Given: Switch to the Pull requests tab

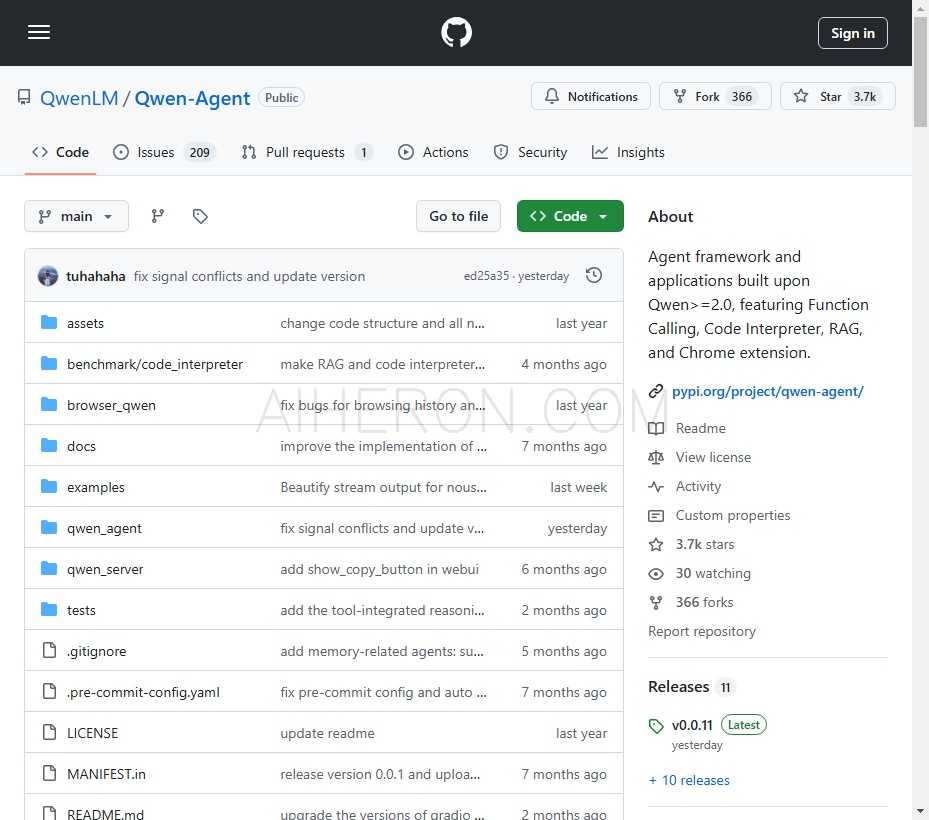Looking at the screenshot, I should point(306,153).
